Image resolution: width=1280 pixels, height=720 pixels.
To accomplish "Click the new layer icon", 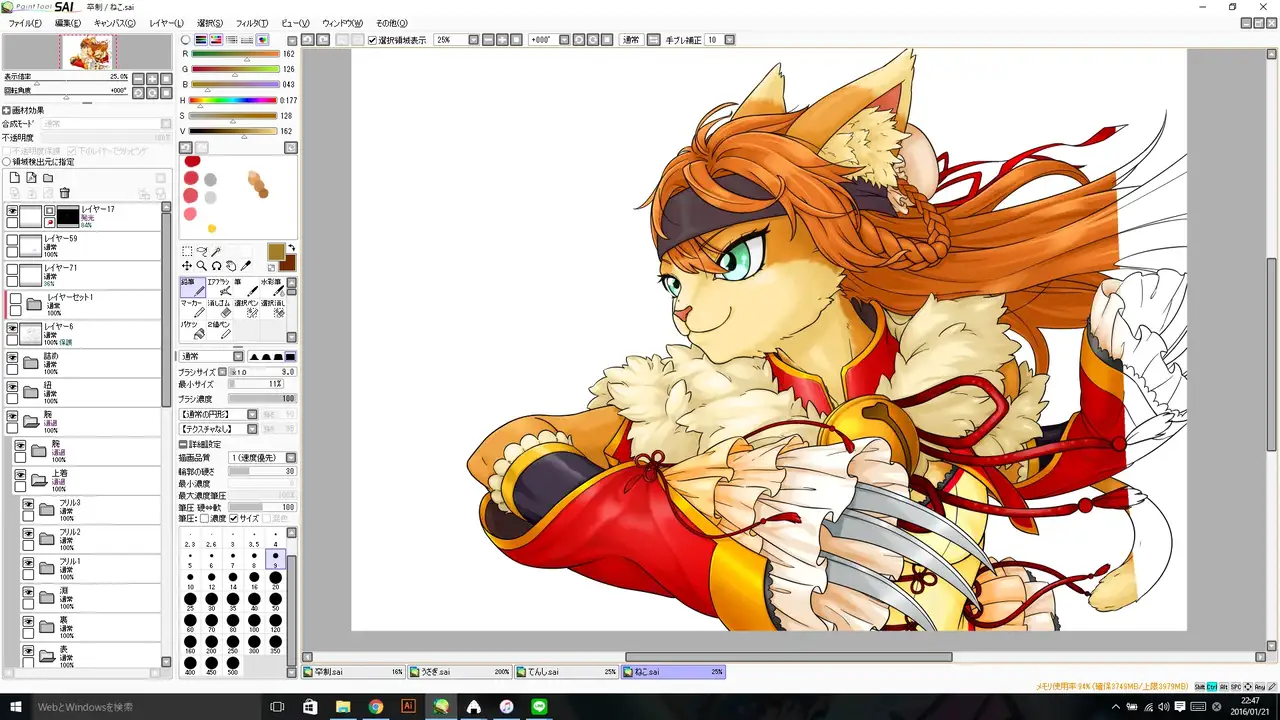I will point(15,178).
